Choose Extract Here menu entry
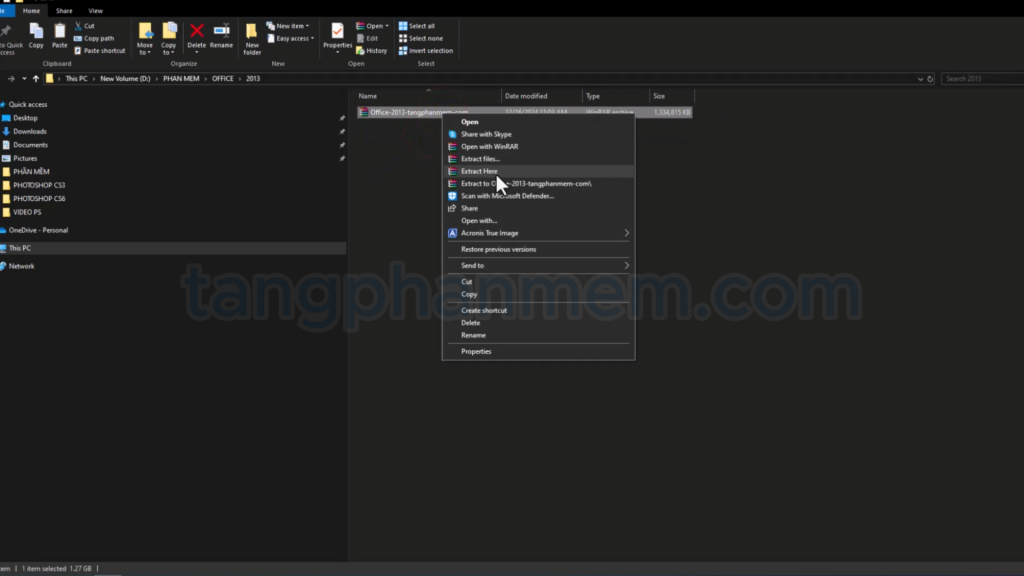Screen dimensions: 1024x576 [538, 171]
